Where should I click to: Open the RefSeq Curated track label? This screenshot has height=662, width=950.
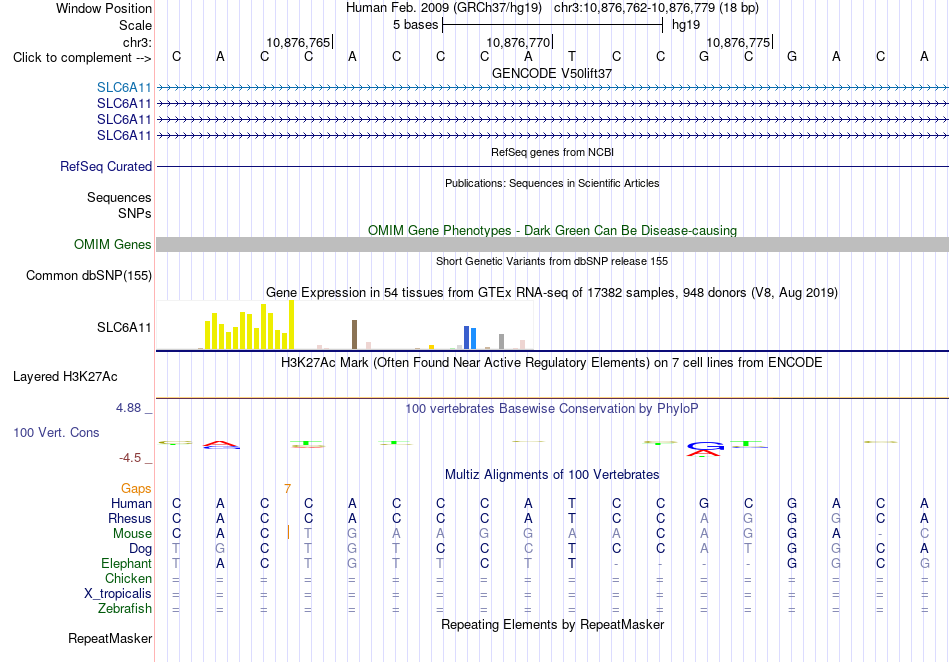click(x=106, y=167)
